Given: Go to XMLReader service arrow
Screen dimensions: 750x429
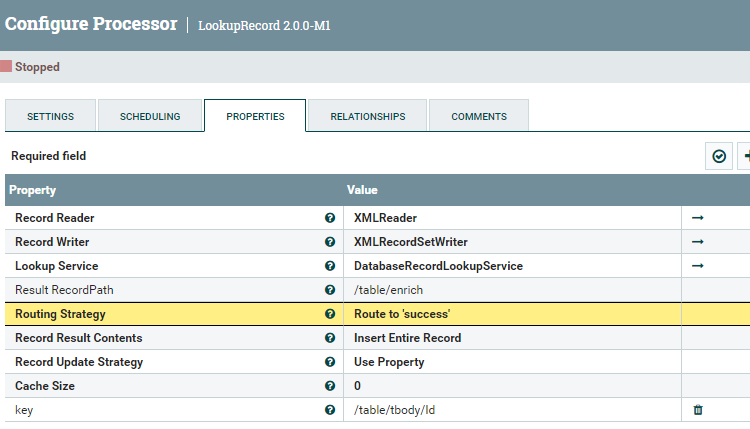Looking at the screenshot, I should 698,217.
